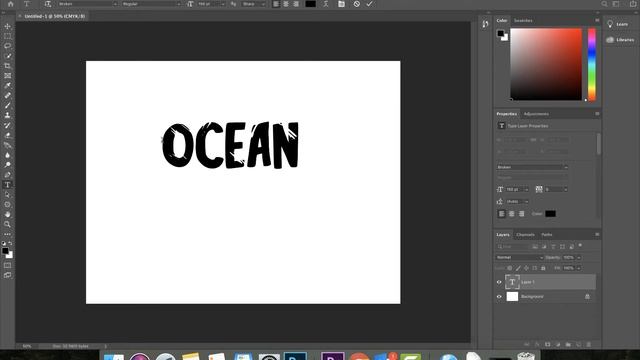This screenshot has width=640, height=360.
Task: Switch to the Paths tab
Action: (547, 235)
